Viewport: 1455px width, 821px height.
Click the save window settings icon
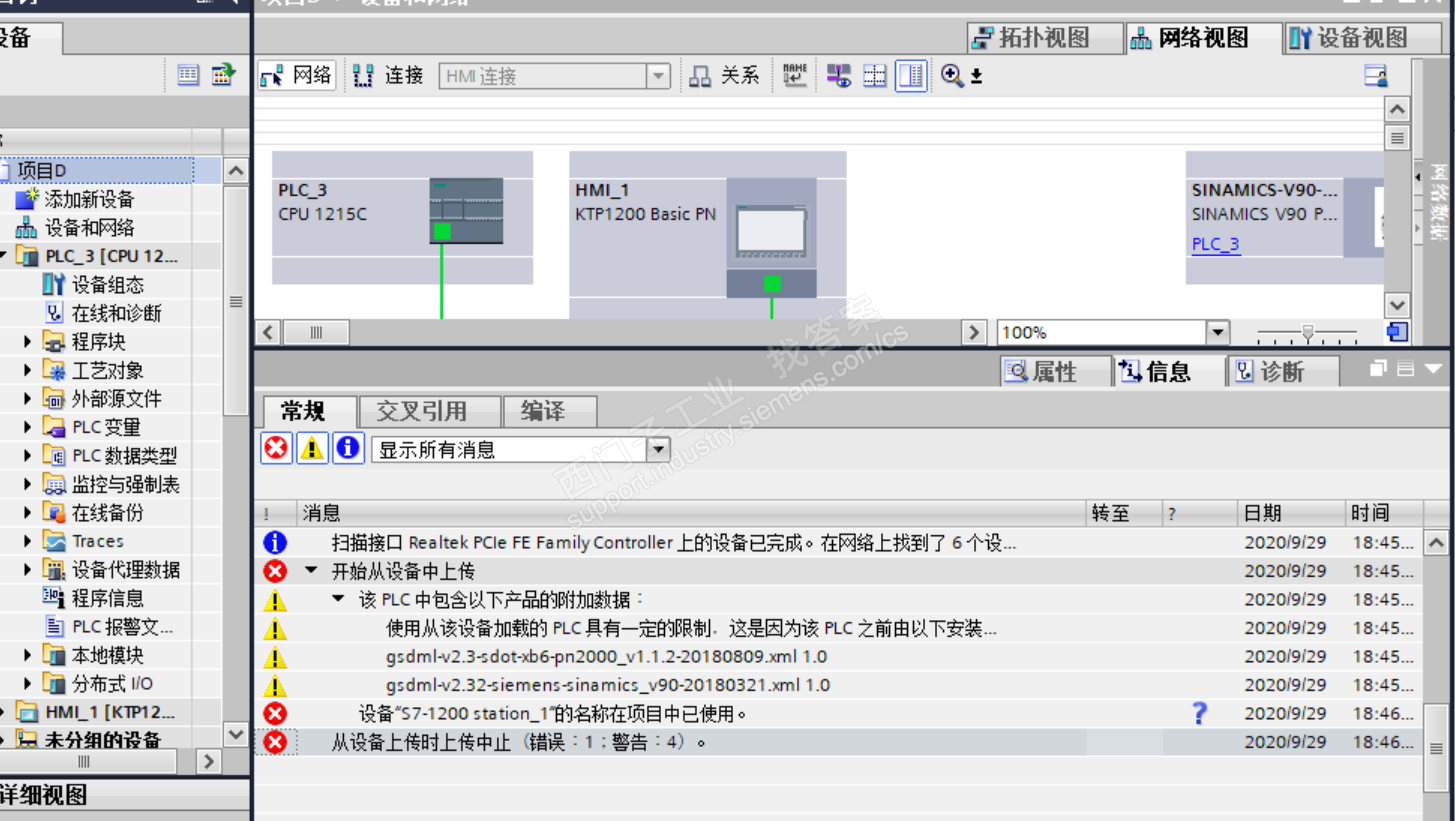click(x=1376, y=75)
